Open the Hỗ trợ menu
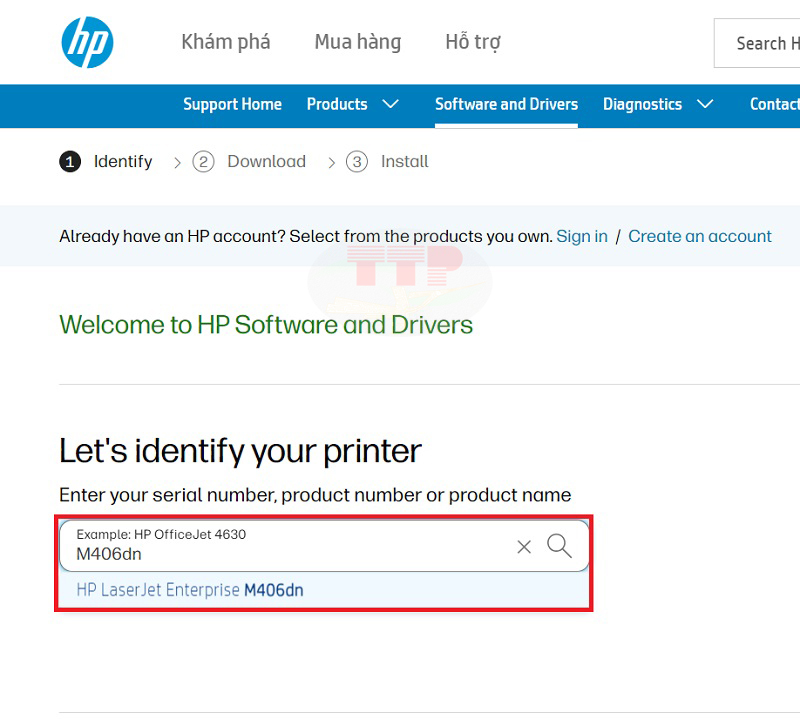 pos(472,42)
